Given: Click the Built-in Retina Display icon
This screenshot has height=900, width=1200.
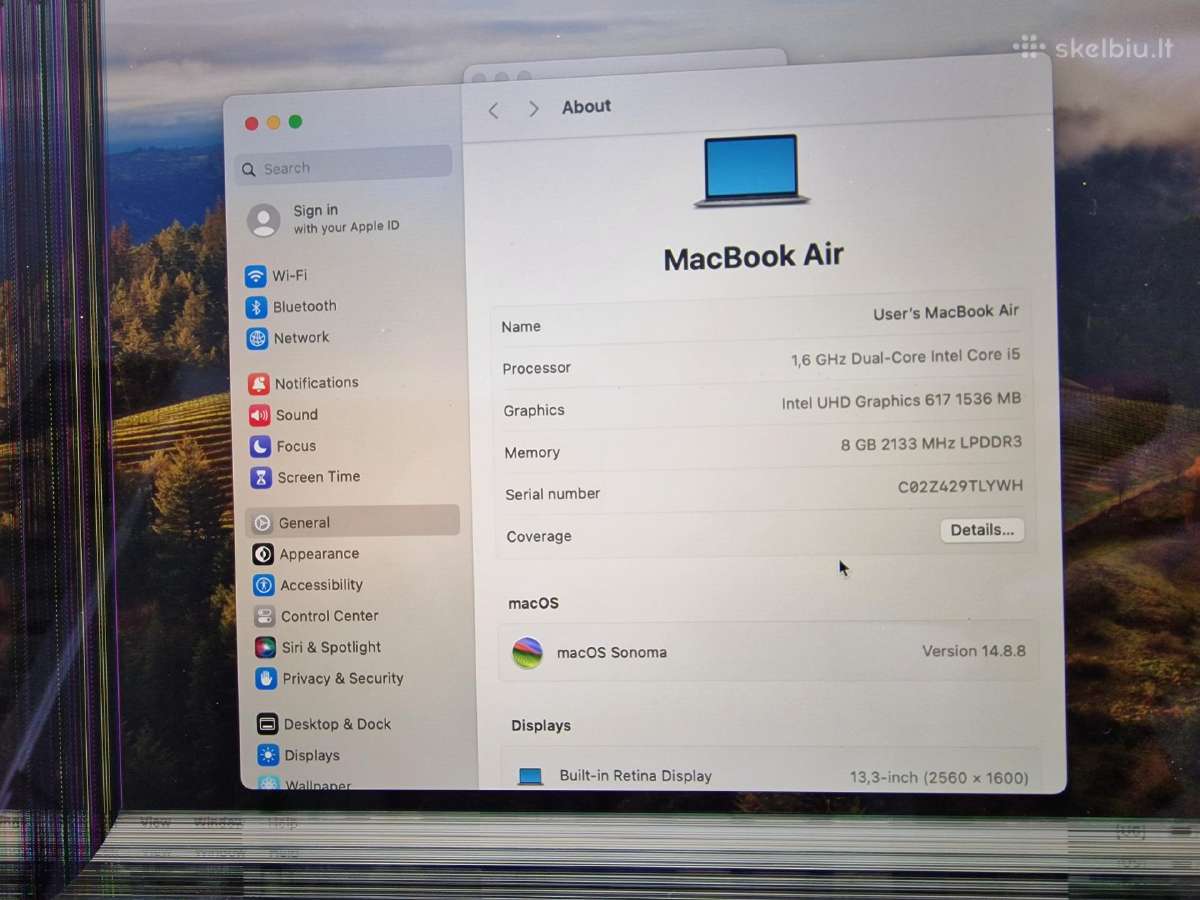Looking at the screenshot, I should [x=530, y=776].
